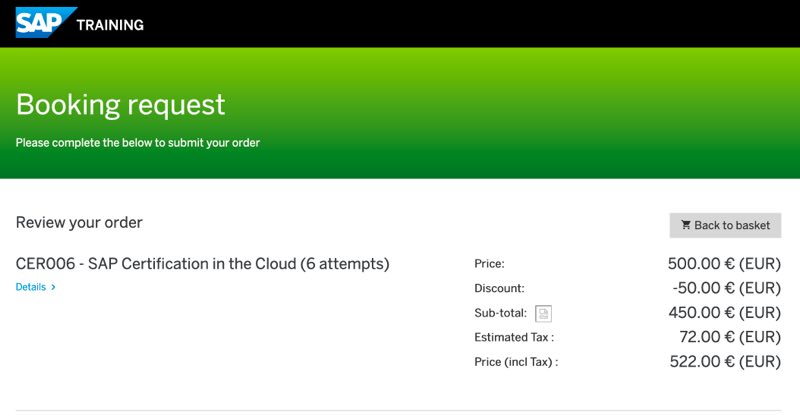Click the Booking request heading

(x=120, y=104)
